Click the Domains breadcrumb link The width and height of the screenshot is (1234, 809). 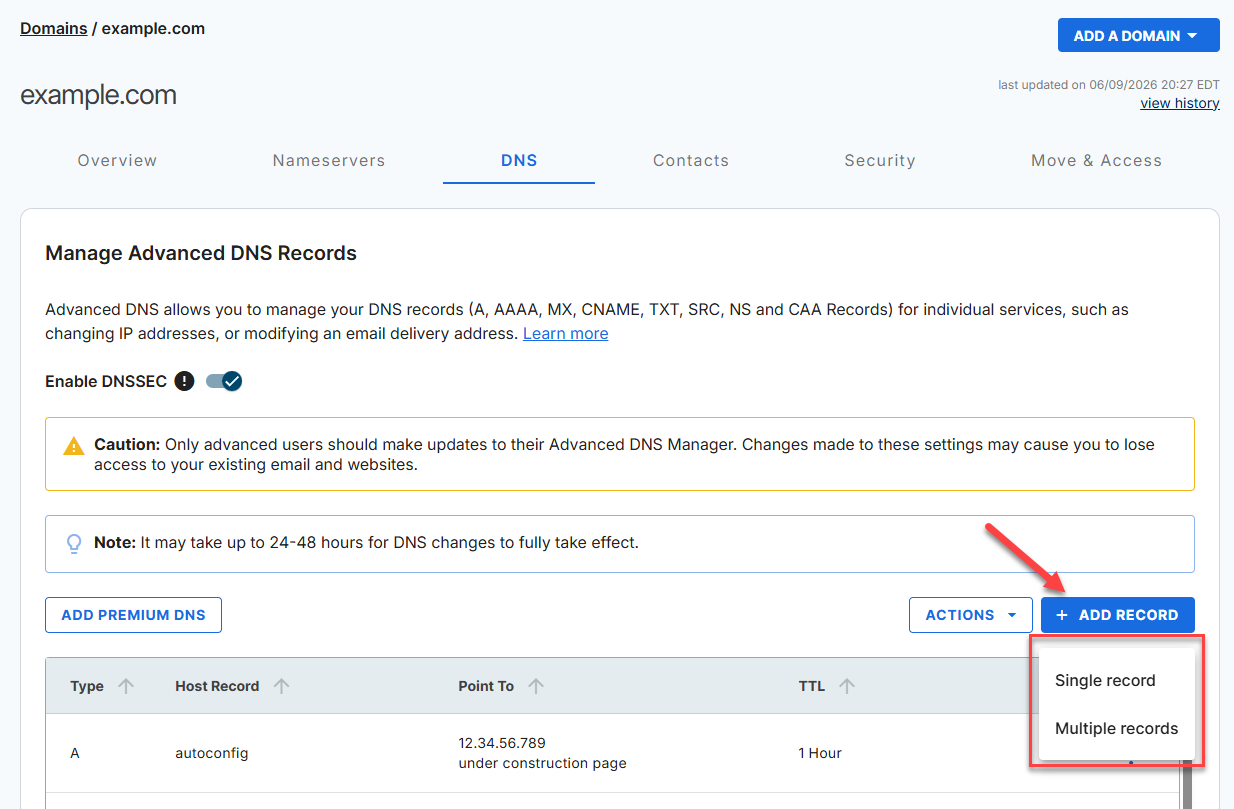(x=54, y=28)
